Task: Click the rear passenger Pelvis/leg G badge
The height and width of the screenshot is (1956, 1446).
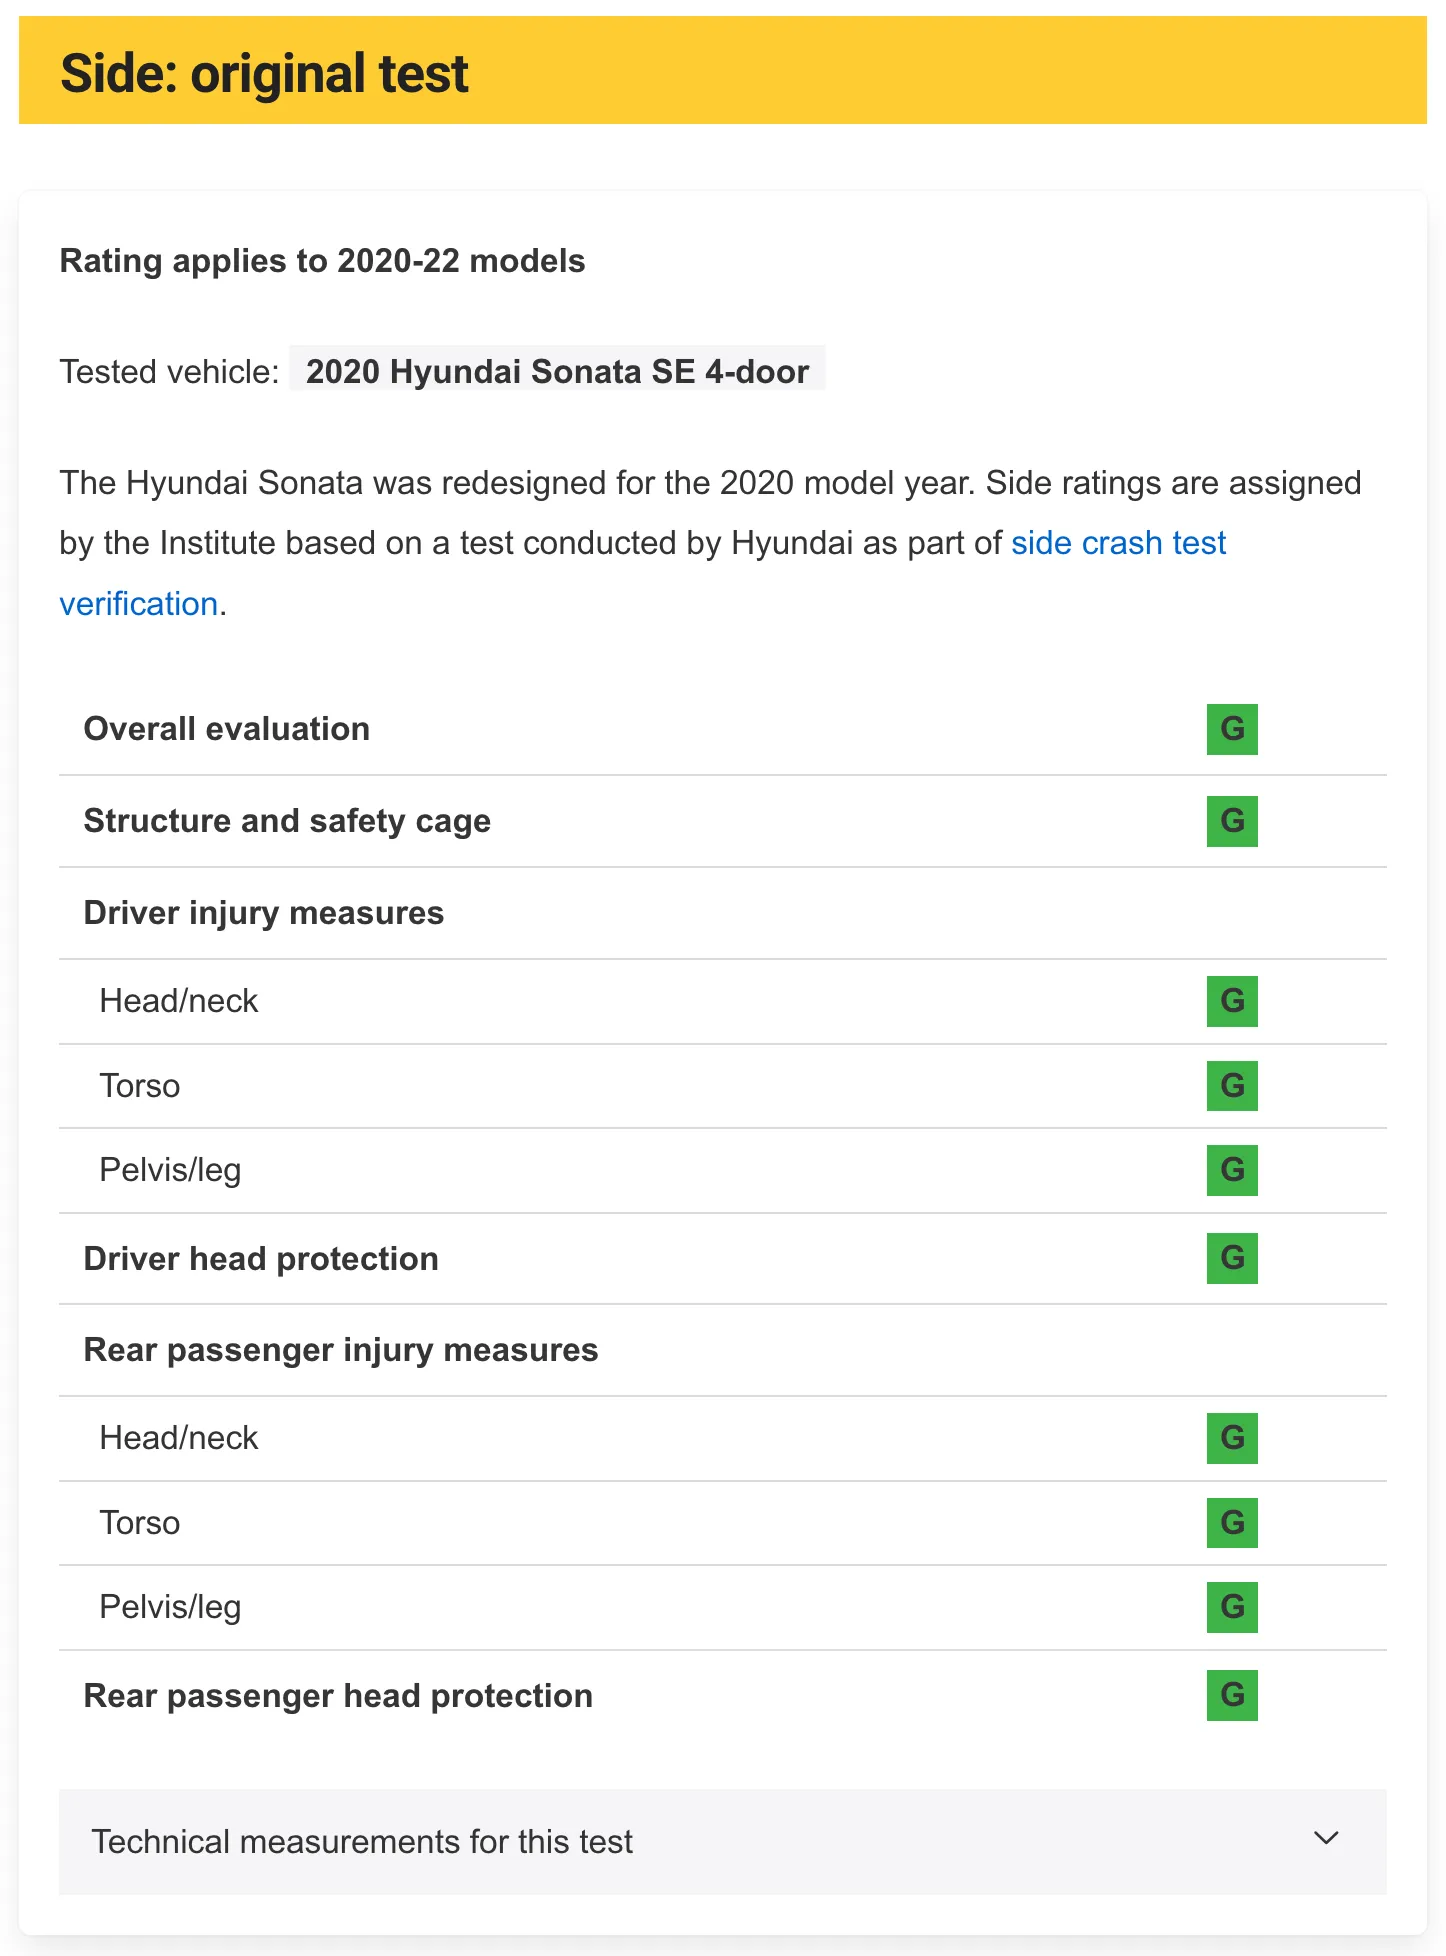Action: 1232,1607
